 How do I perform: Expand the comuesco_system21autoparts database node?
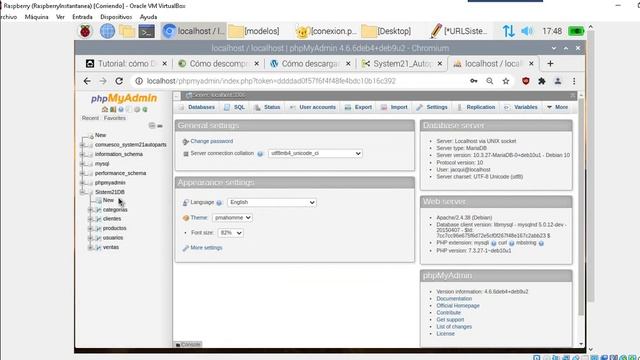82,145
